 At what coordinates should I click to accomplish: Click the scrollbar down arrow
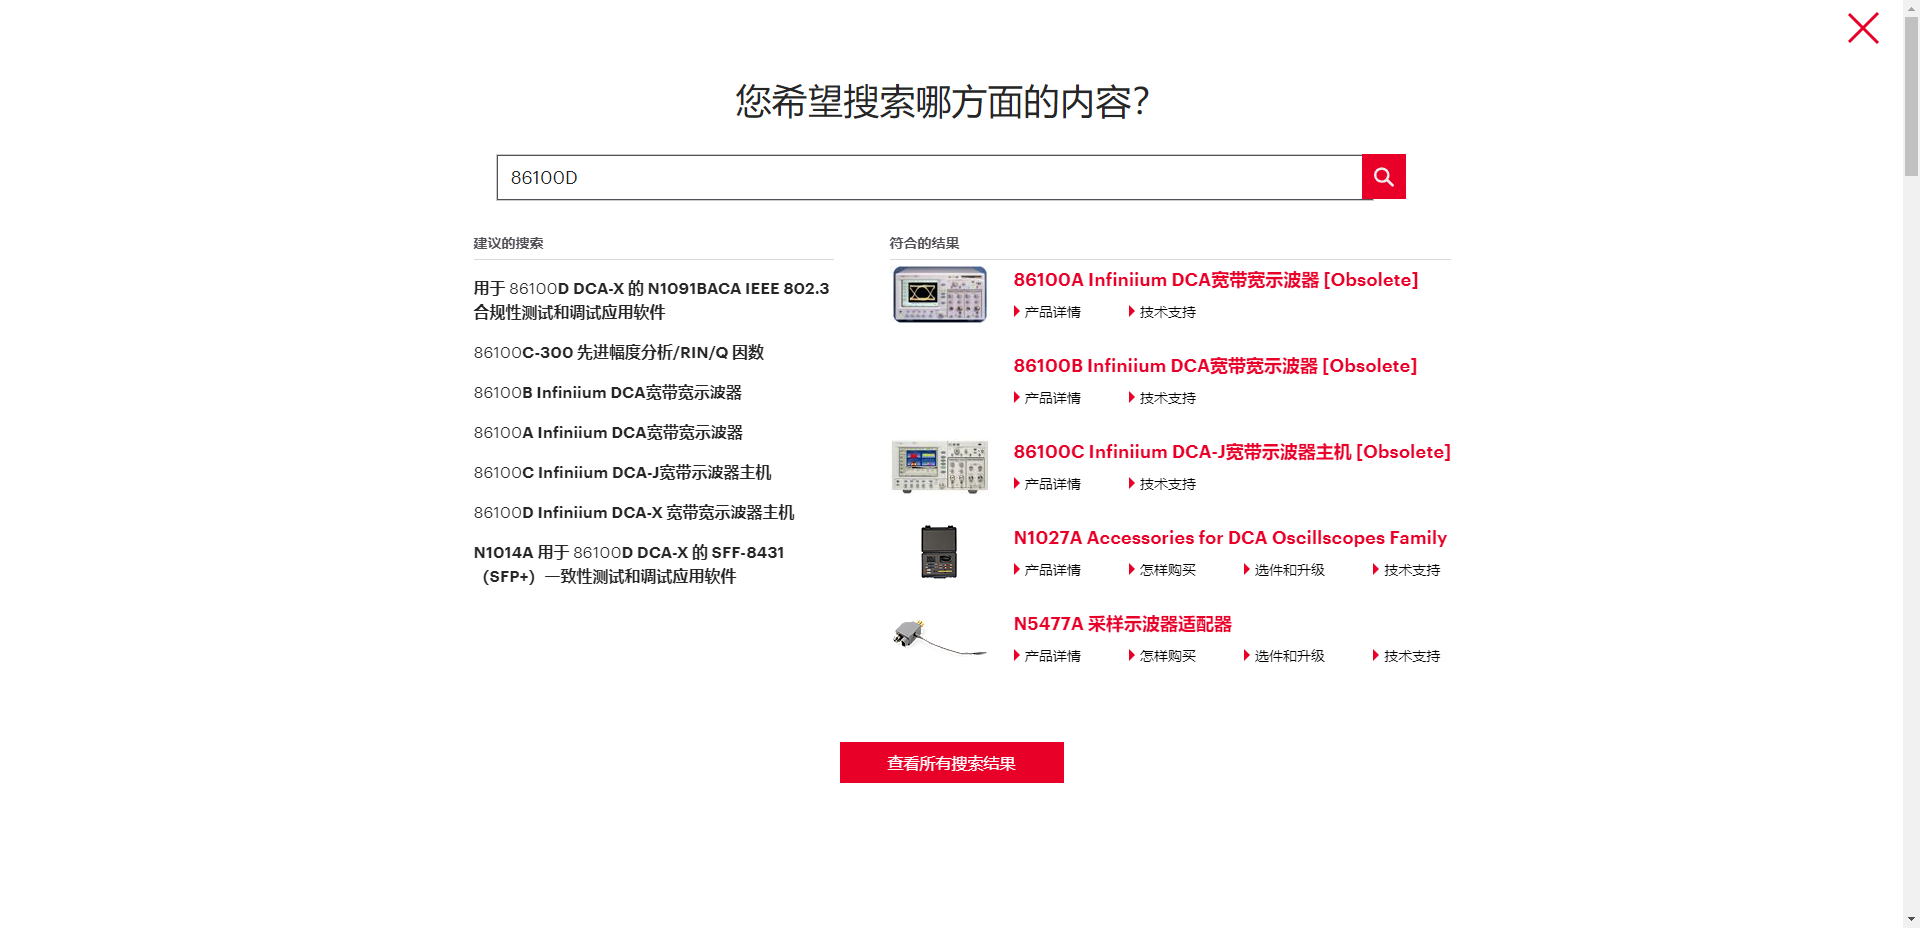(x=1911, y=918)
